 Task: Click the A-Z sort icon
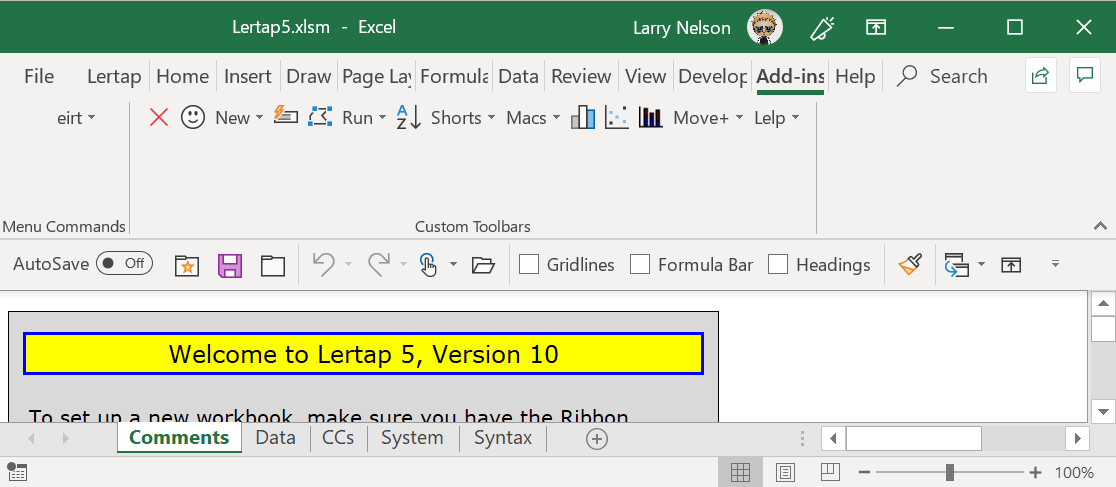(408, 118)
